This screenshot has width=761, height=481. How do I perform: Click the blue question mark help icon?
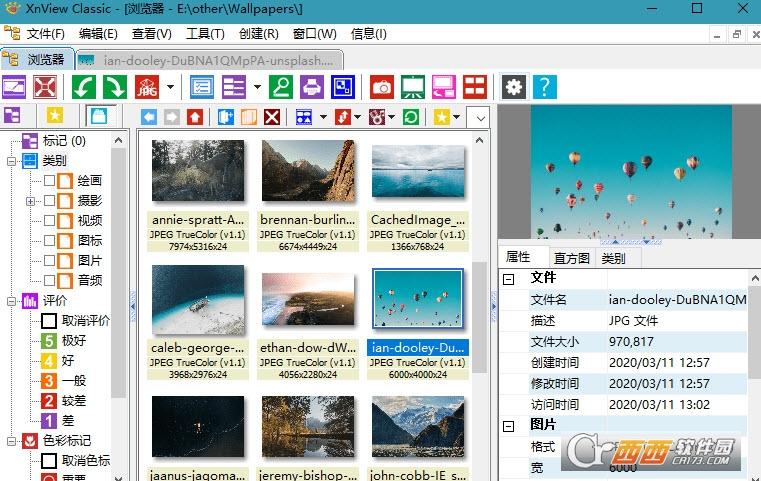pos(544,87)
